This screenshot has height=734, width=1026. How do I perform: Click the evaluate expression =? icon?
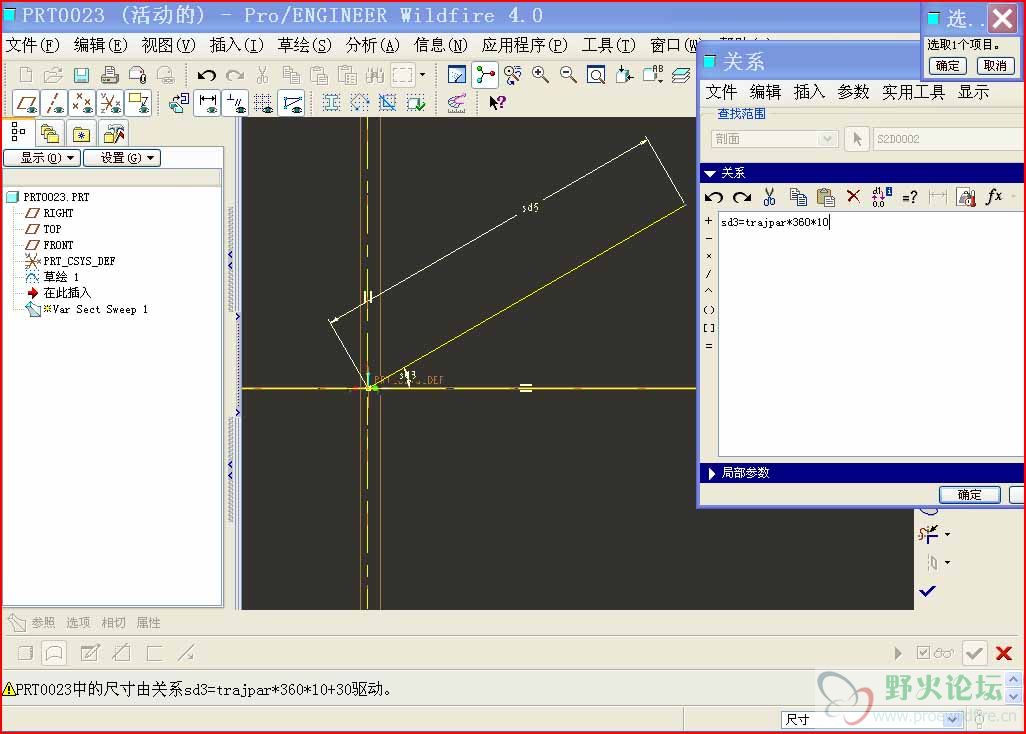pyautogui.click(x=910, y=196)
